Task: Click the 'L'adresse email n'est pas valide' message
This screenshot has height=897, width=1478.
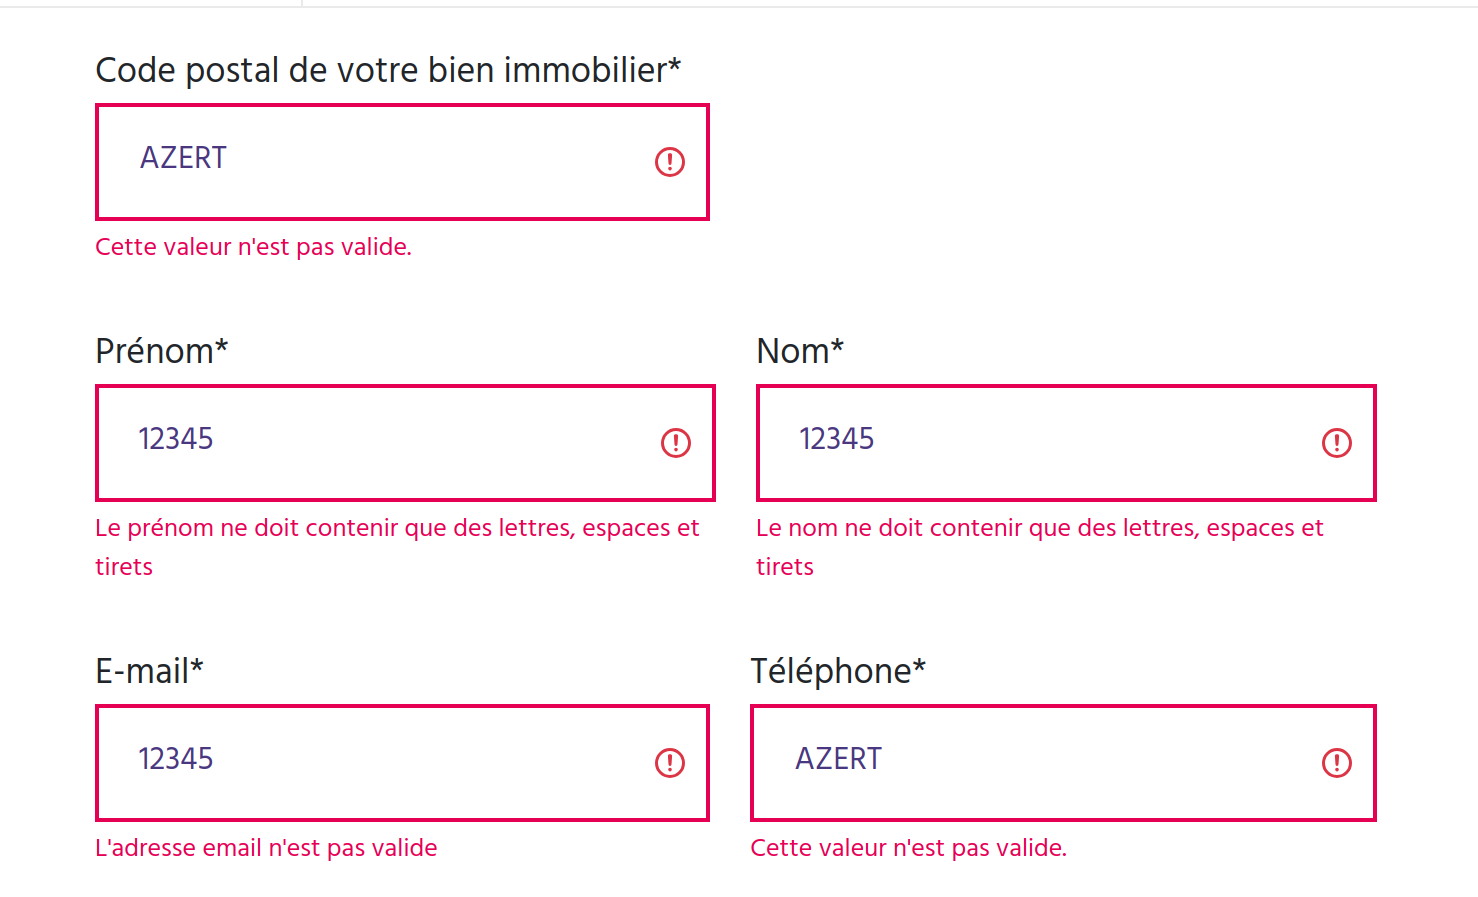Action: (266, 848)
